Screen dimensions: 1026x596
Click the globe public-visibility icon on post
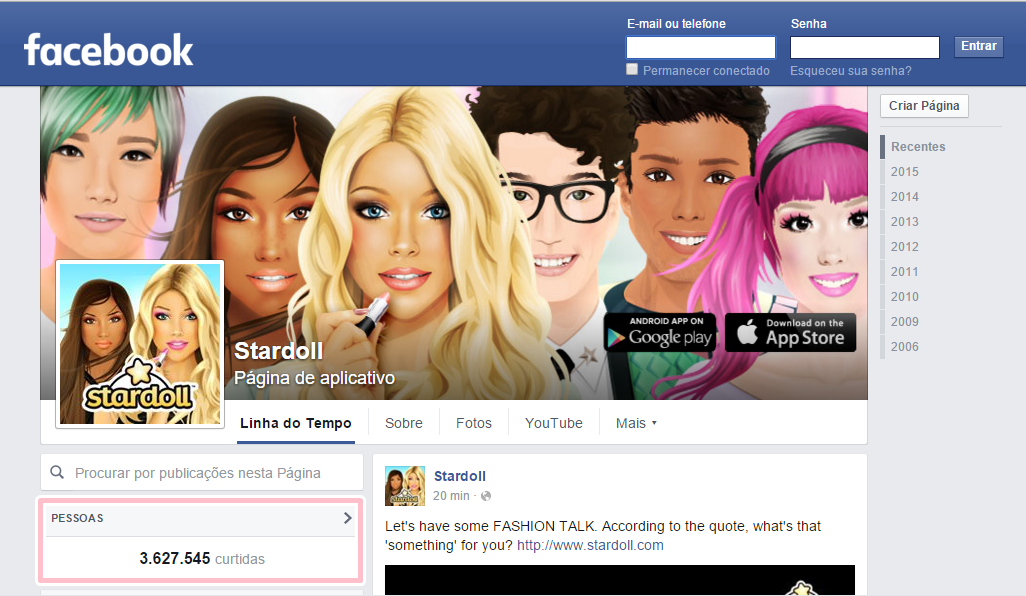486,496
